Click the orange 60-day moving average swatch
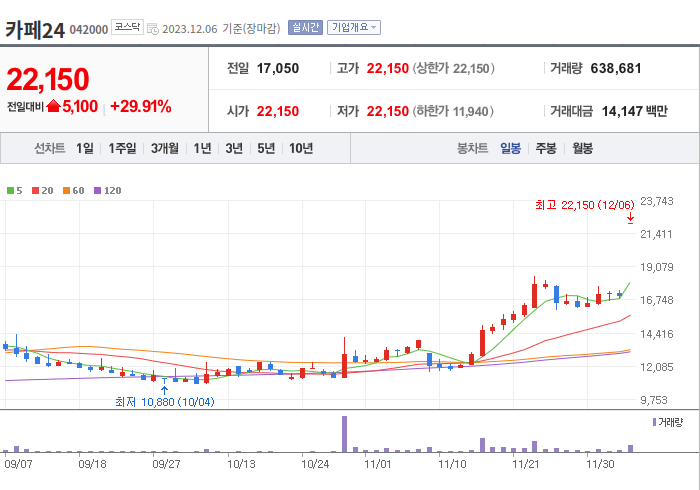 [x=67, y=191]
